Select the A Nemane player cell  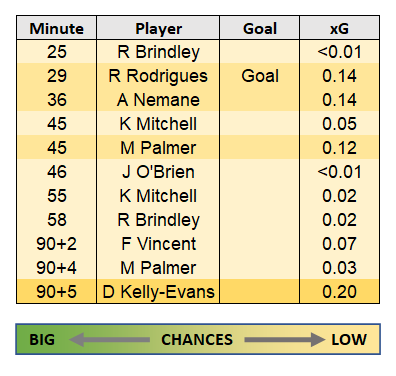158,100
